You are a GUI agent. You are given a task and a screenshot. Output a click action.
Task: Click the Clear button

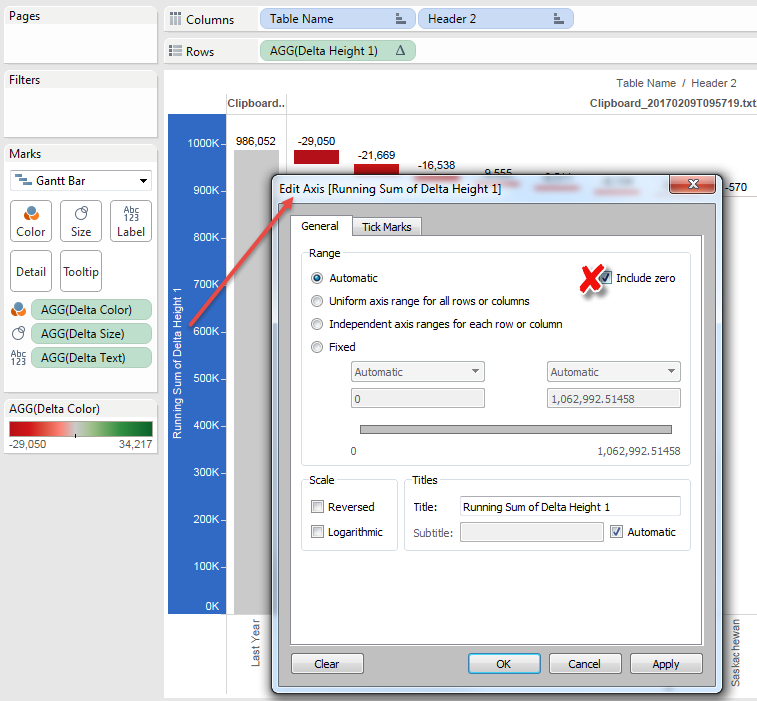pyautogui.click(x=327, y=664)
